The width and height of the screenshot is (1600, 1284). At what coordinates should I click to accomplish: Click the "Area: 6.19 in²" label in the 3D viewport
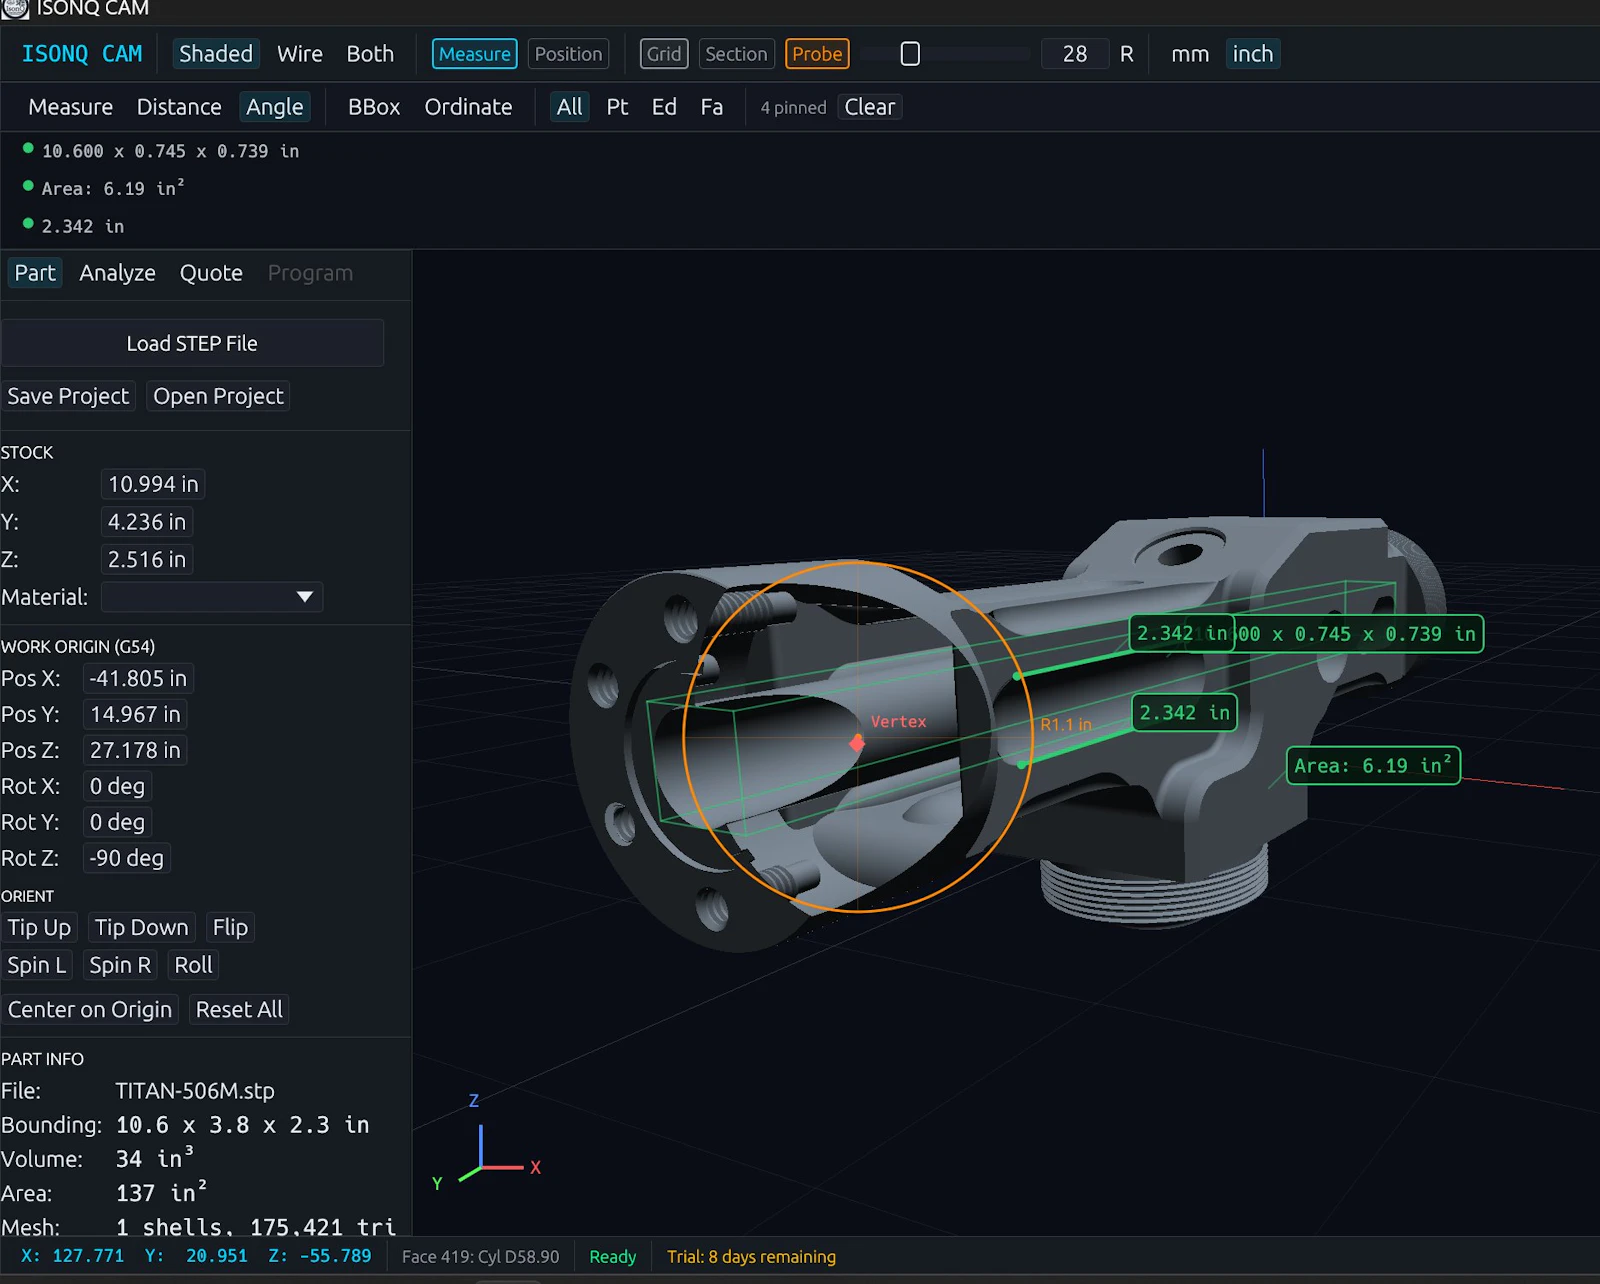click(x=1373, y=766)
